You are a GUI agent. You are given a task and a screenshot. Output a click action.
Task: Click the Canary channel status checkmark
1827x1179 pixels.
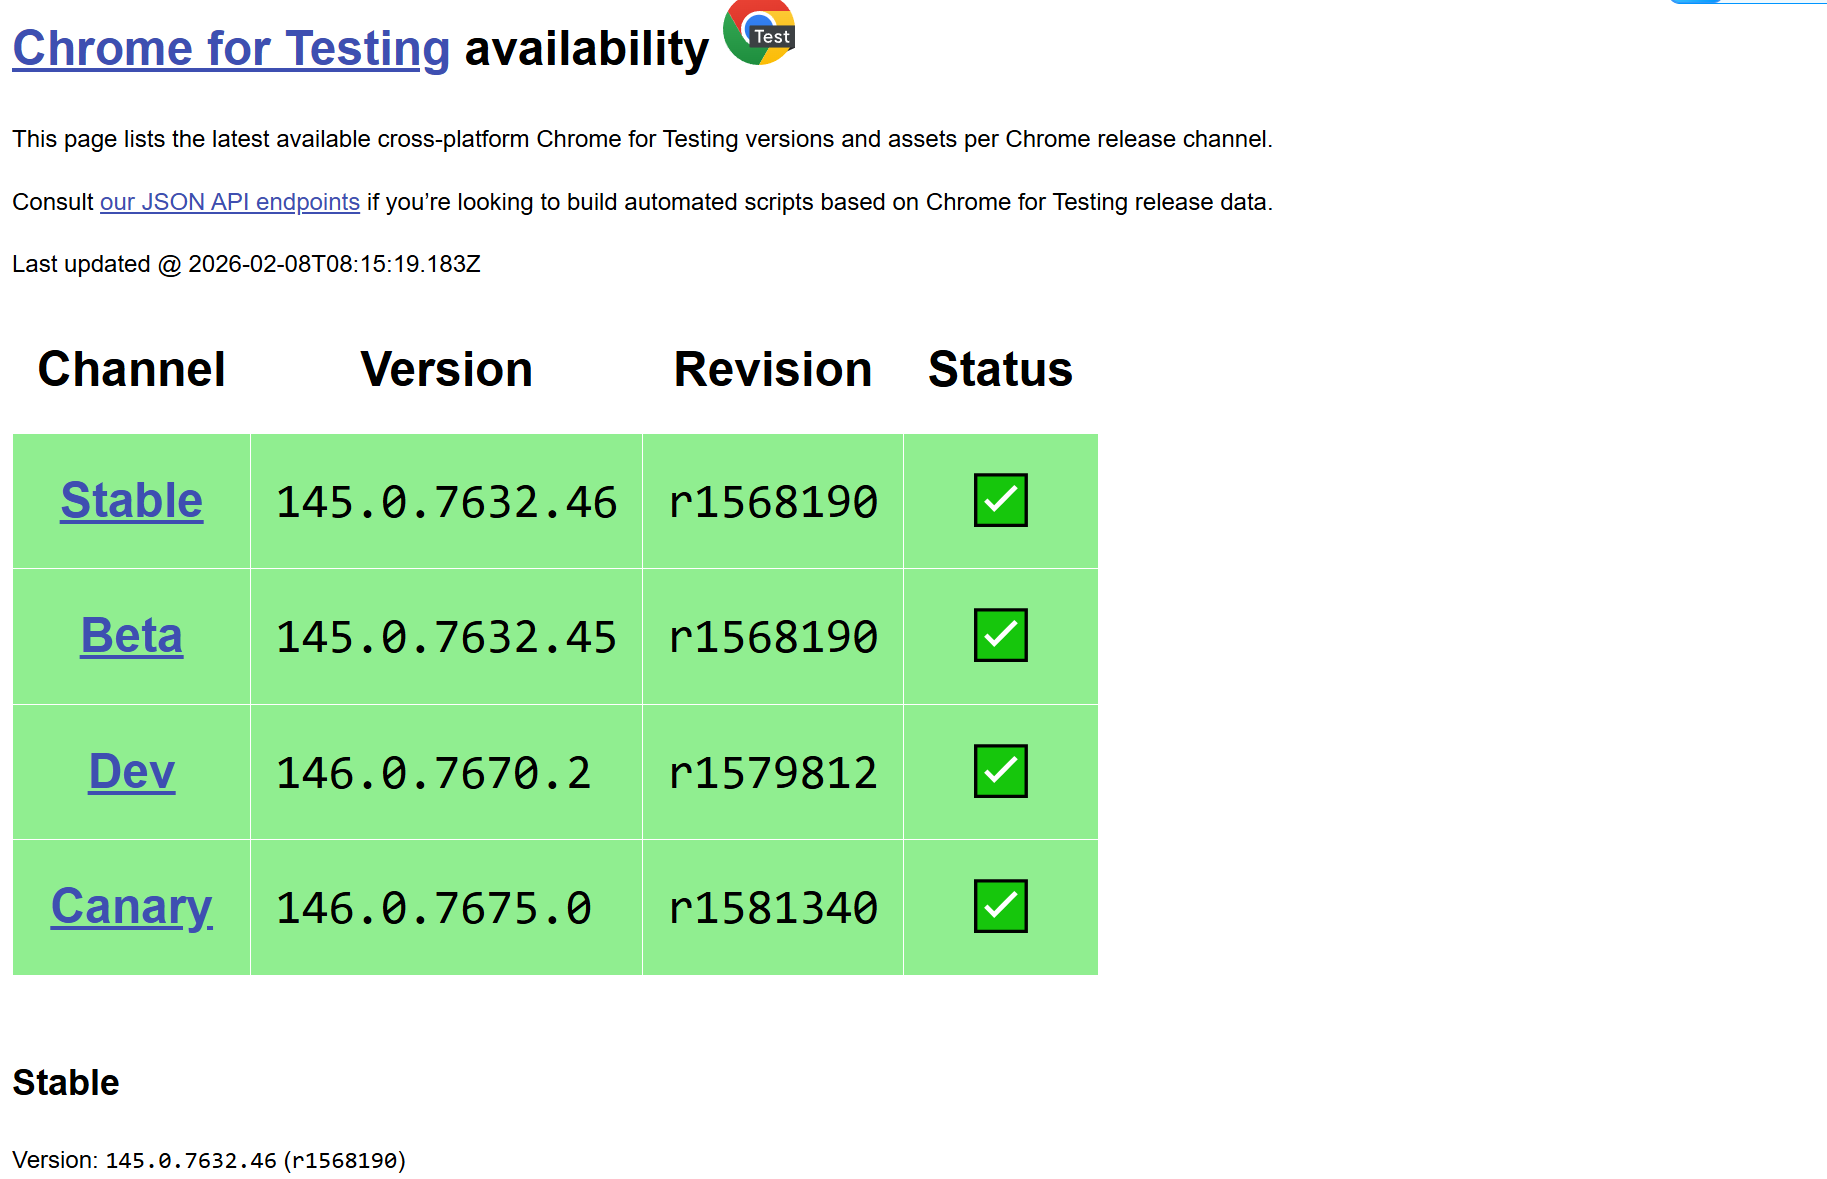(x=1000, y=906)
